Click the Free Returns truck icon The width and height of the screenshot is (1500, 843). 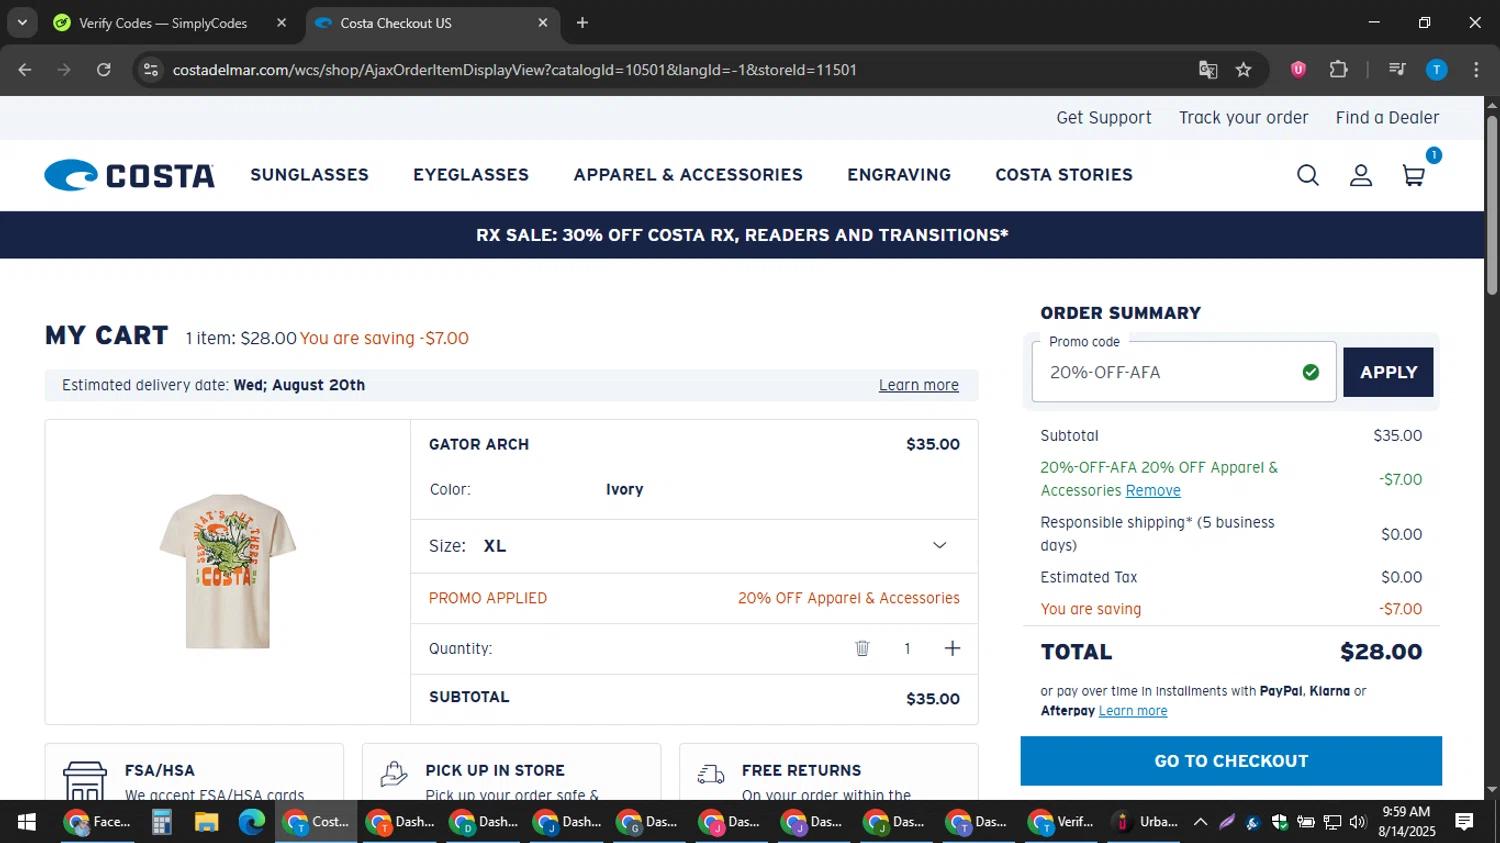pyautogui.click(x=711, y=774)
